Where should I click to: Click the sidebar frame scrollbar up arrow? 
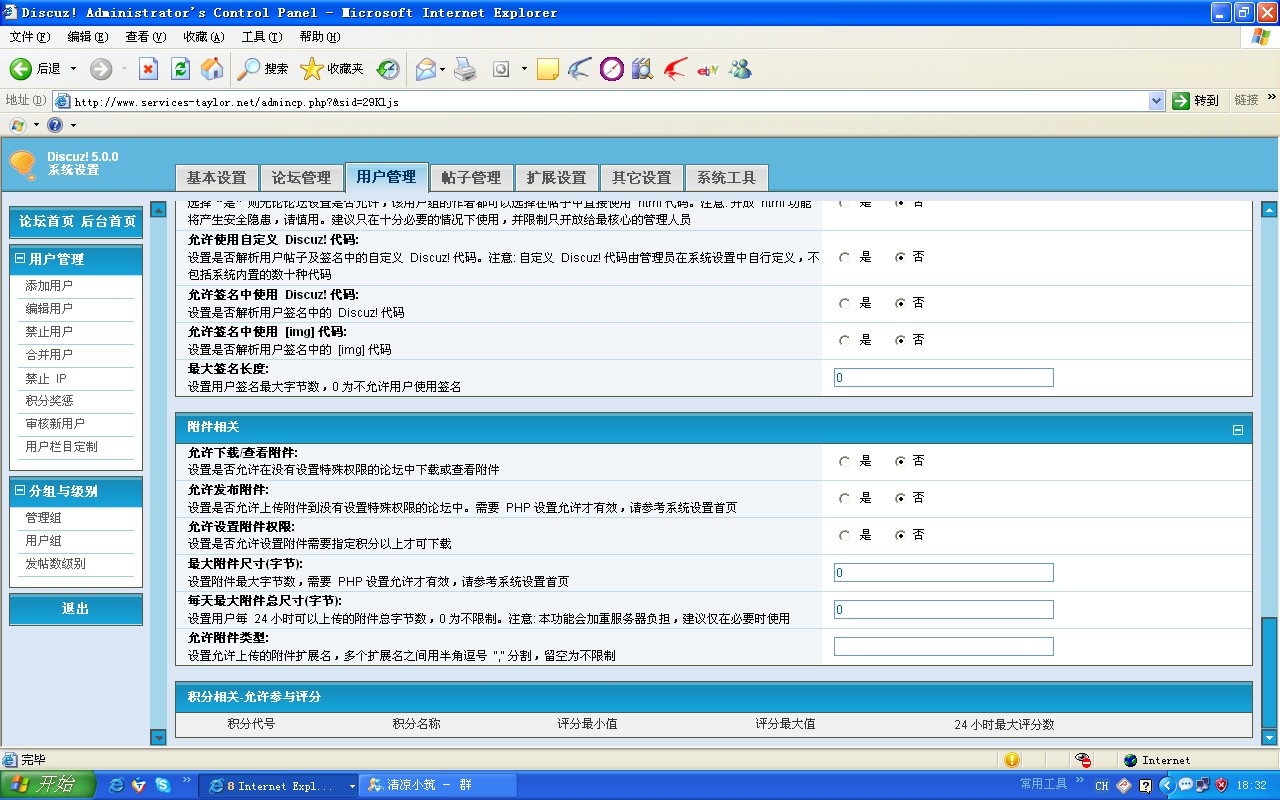(158, 210)
